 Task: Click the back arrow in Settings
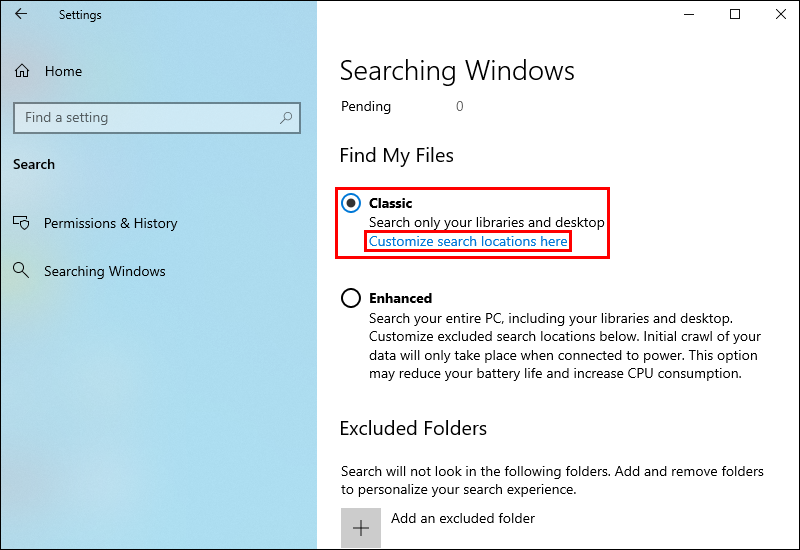coord(21,15)
